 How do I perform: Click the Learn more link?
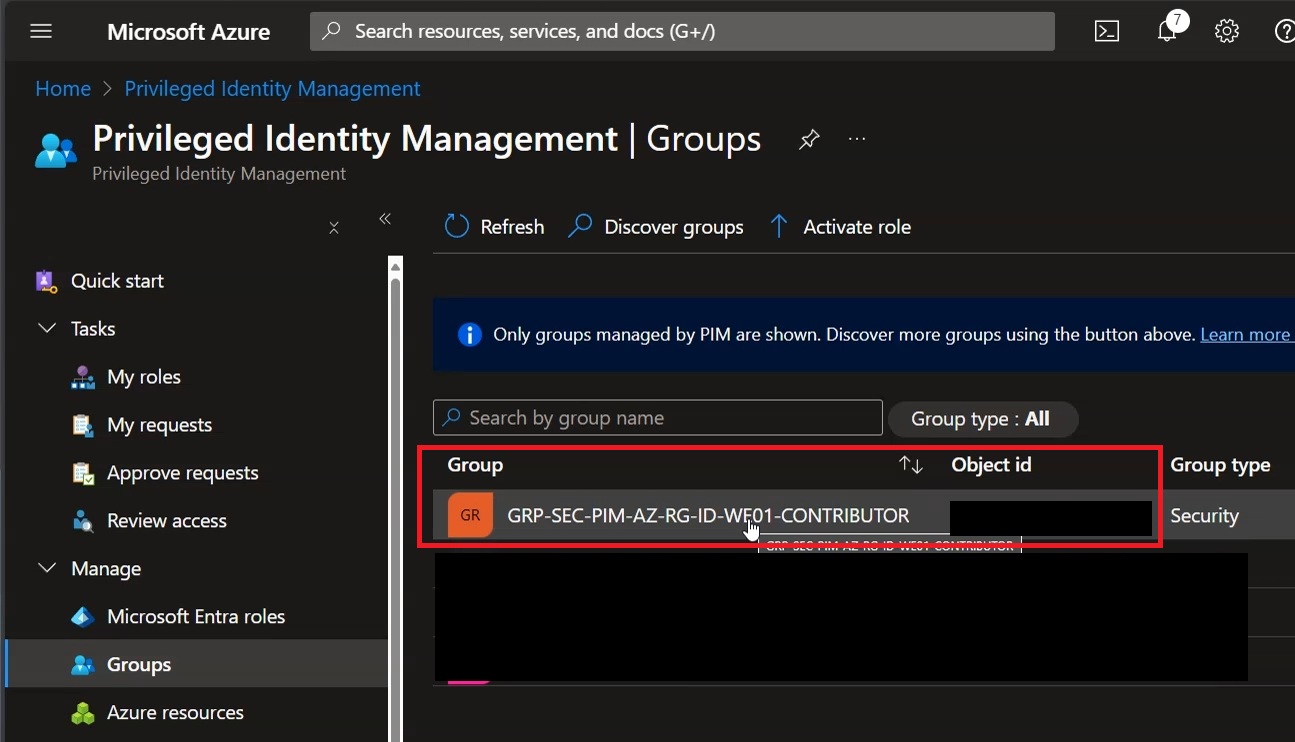(x=1245, y=335)
